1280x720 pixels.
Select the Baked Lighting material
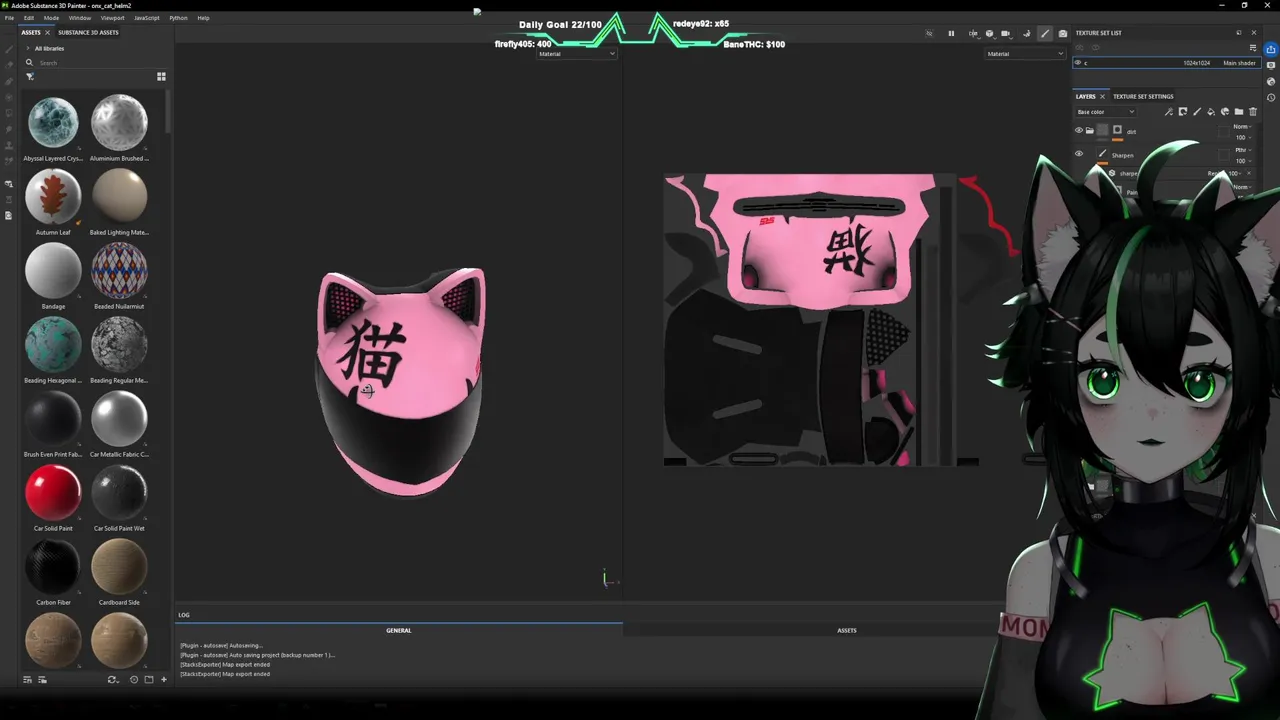point(119,196)
